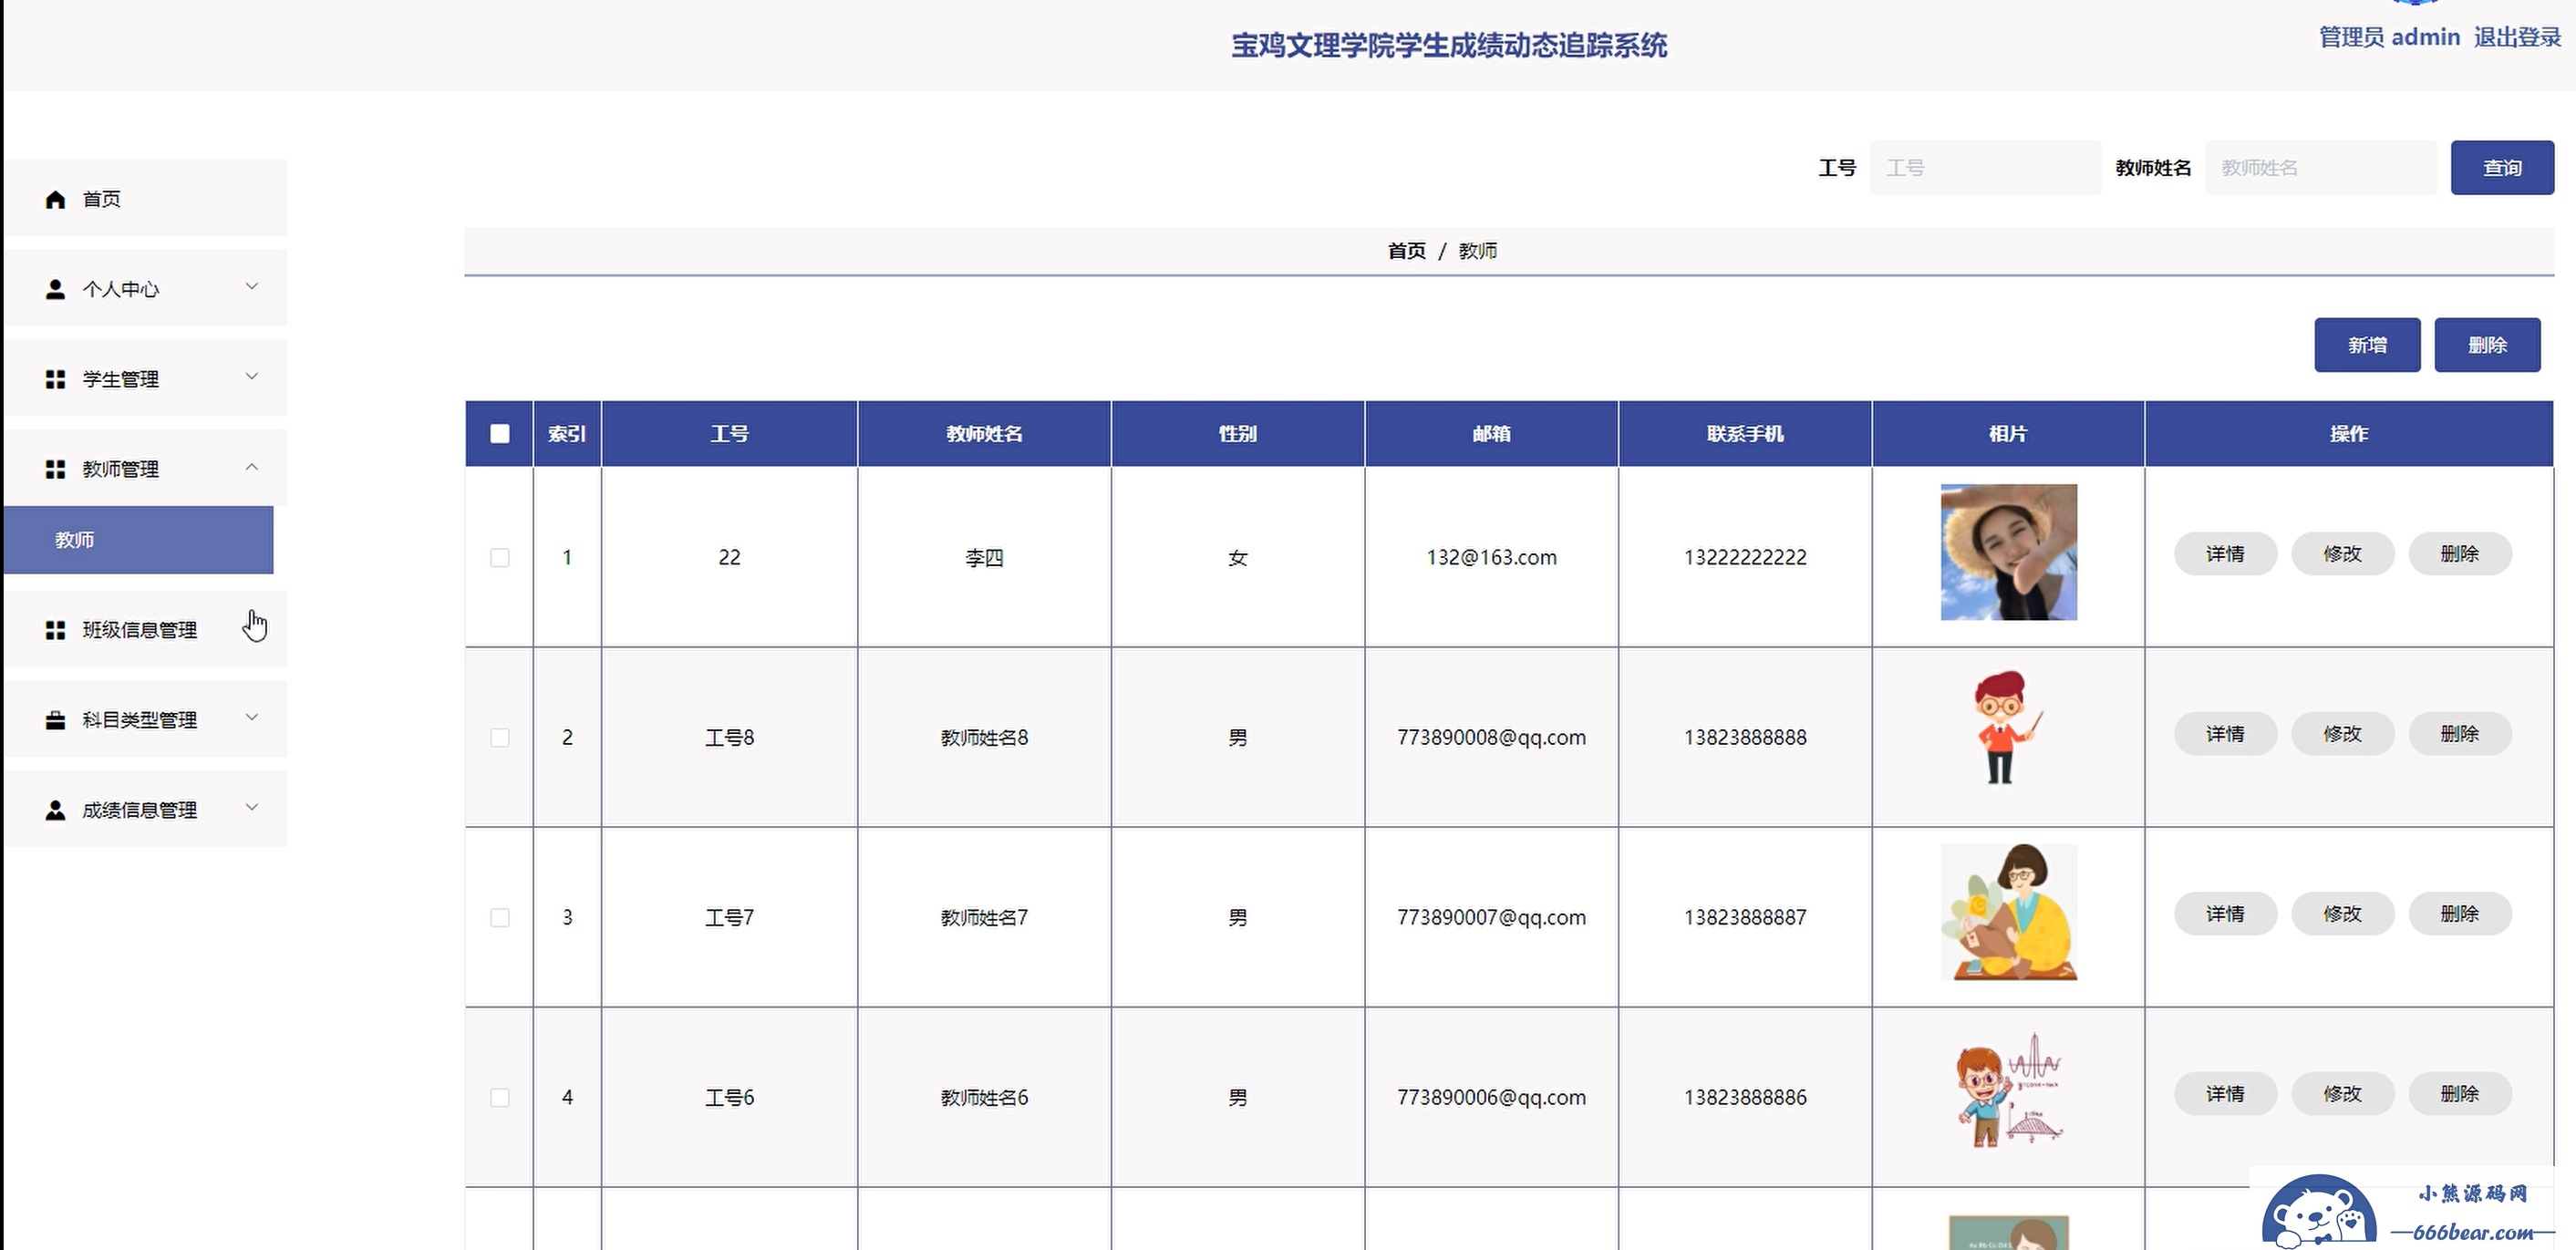The image size is (2576, 1250).
Task: Collapse the 教师管理 chevron
Action: [252, 467]
